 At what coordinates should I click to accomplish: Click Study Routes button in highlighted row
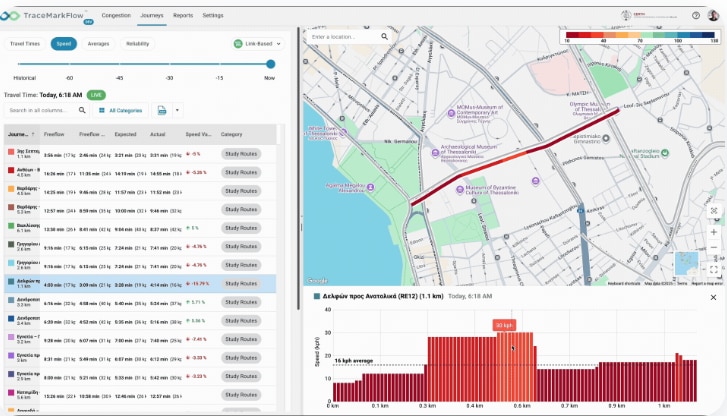point(240,283)
